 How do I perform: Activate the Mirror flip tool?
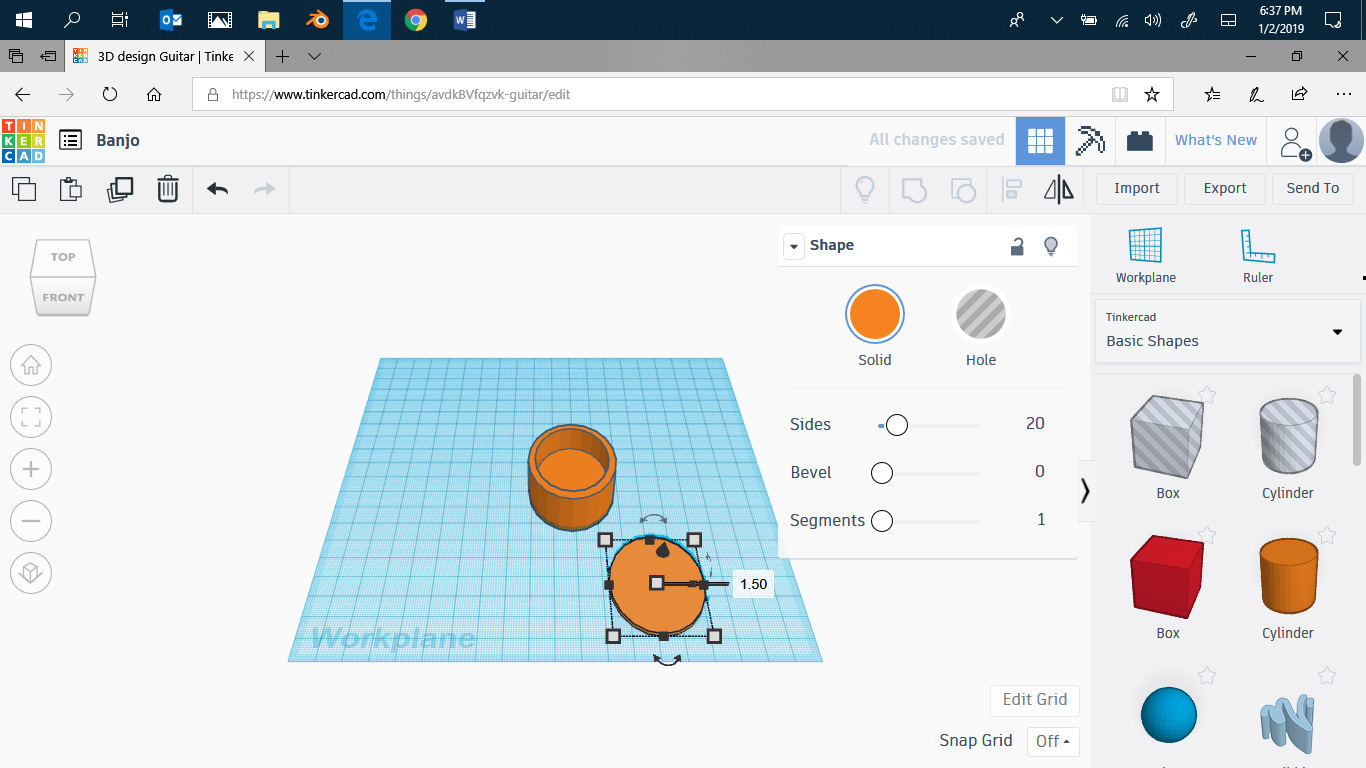point(1059,188)
